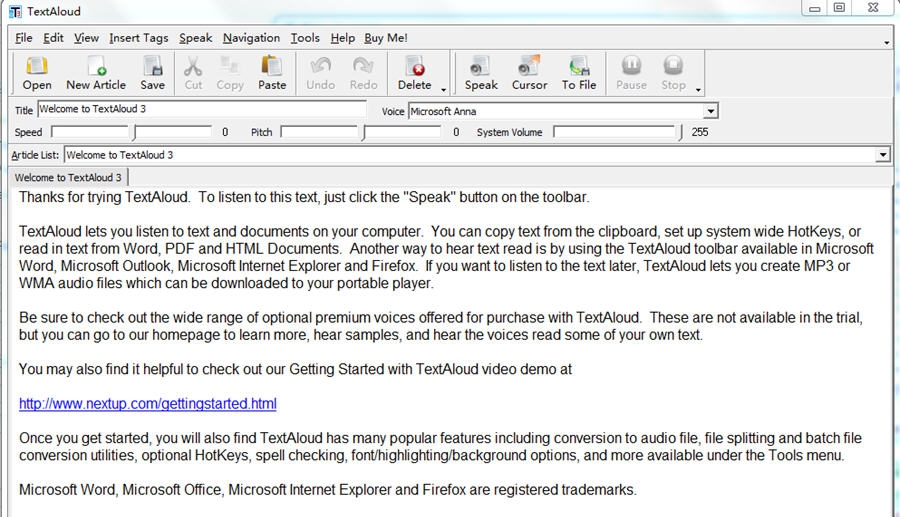The height and width of the screenshot is (517, 900).
Task: Expand the arrow next to Delete
Action: point(443,90)
